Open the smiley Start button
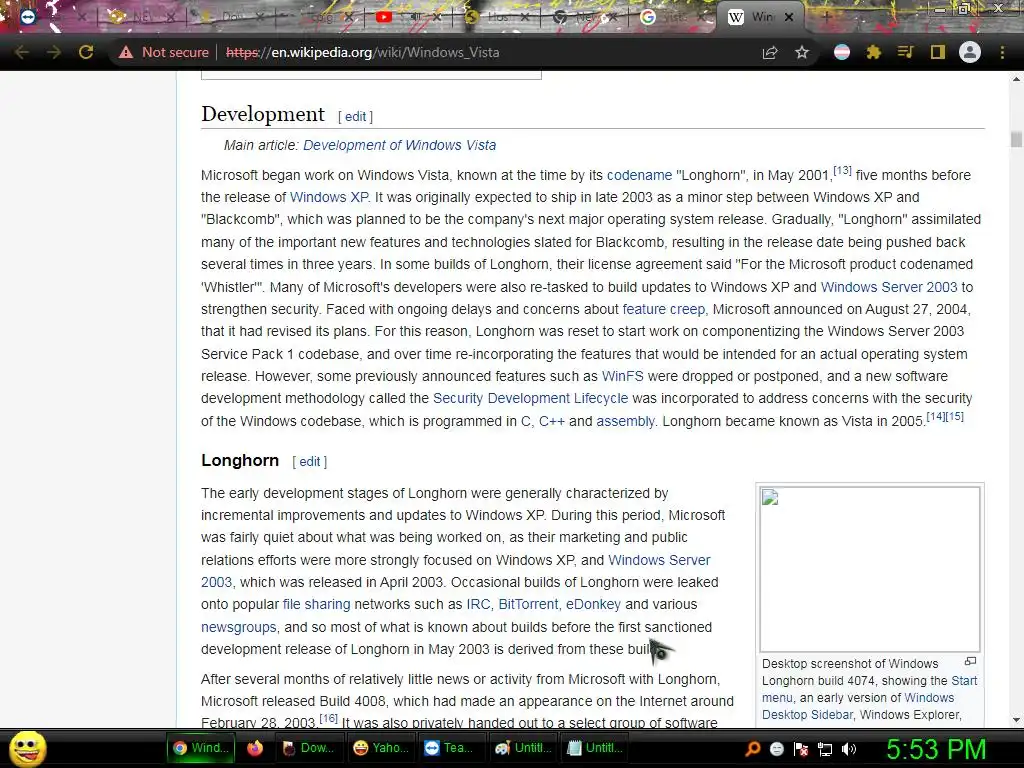The image size is (1024, 768). click(x=27, y=748)
